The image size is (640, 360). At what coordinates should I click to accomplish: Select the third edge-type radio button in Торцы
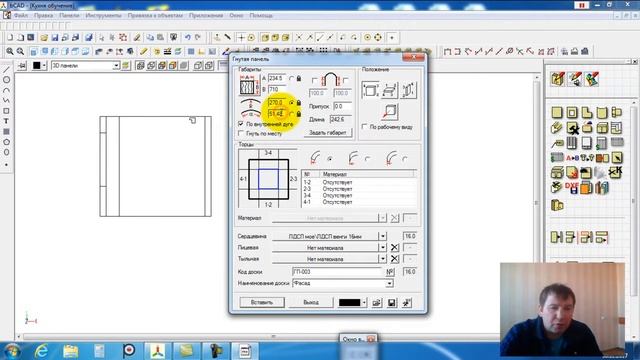pyautogui.click(x=405, y=159)
